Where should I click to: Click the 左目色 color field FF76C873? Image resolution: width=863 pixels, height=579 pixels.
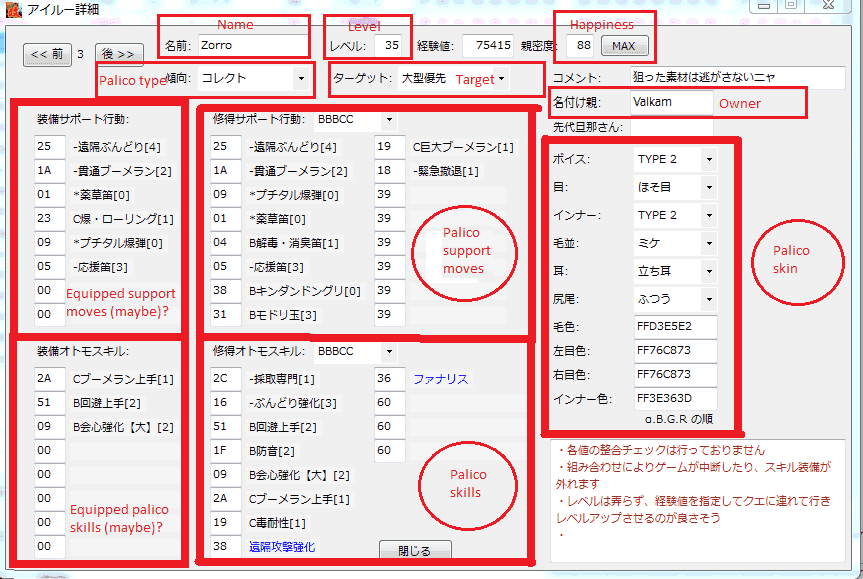pyautogui.click(x=676, y=351)
